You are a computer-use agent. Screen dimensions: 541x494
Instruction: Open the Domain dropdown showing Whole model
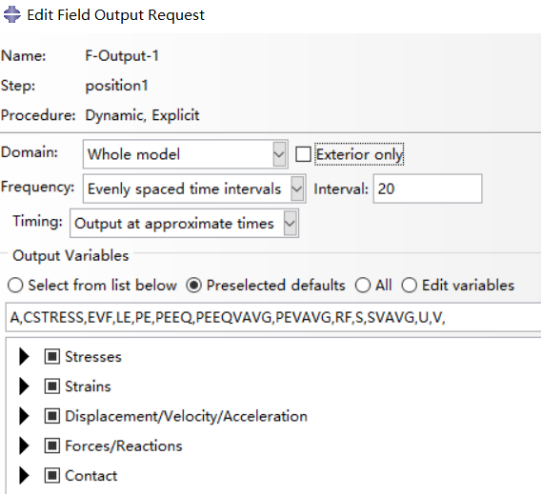coord(186,154)
